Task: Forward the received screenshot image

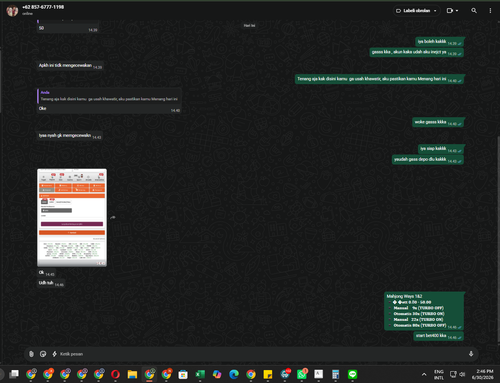Action: [x=113, y=217]
